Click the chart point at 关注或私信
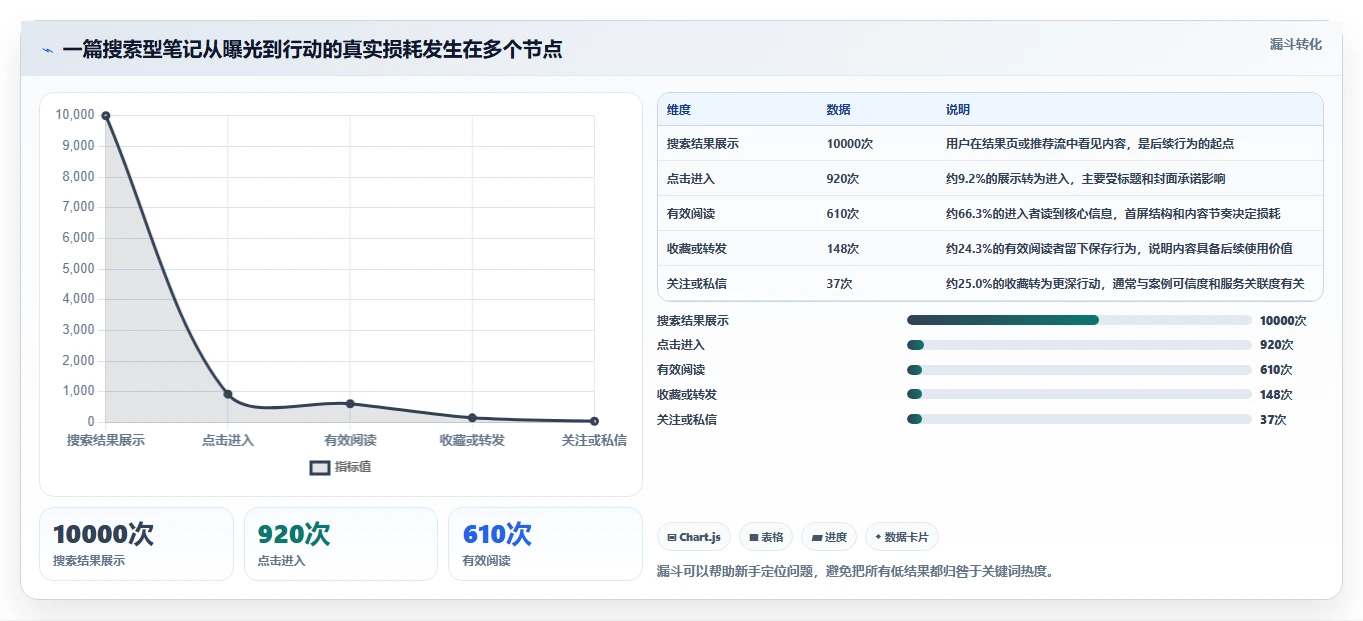 tap(594, 421)
